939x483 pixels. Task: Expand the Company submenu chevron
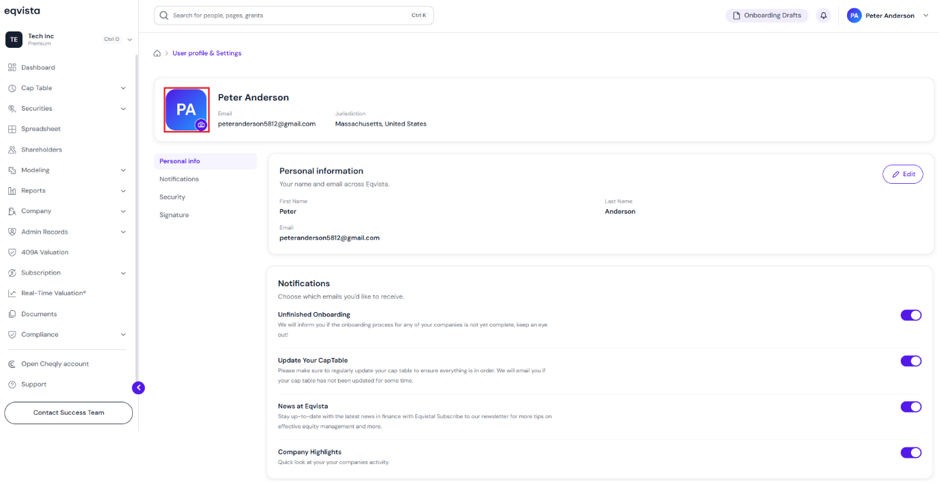point(123,211)
